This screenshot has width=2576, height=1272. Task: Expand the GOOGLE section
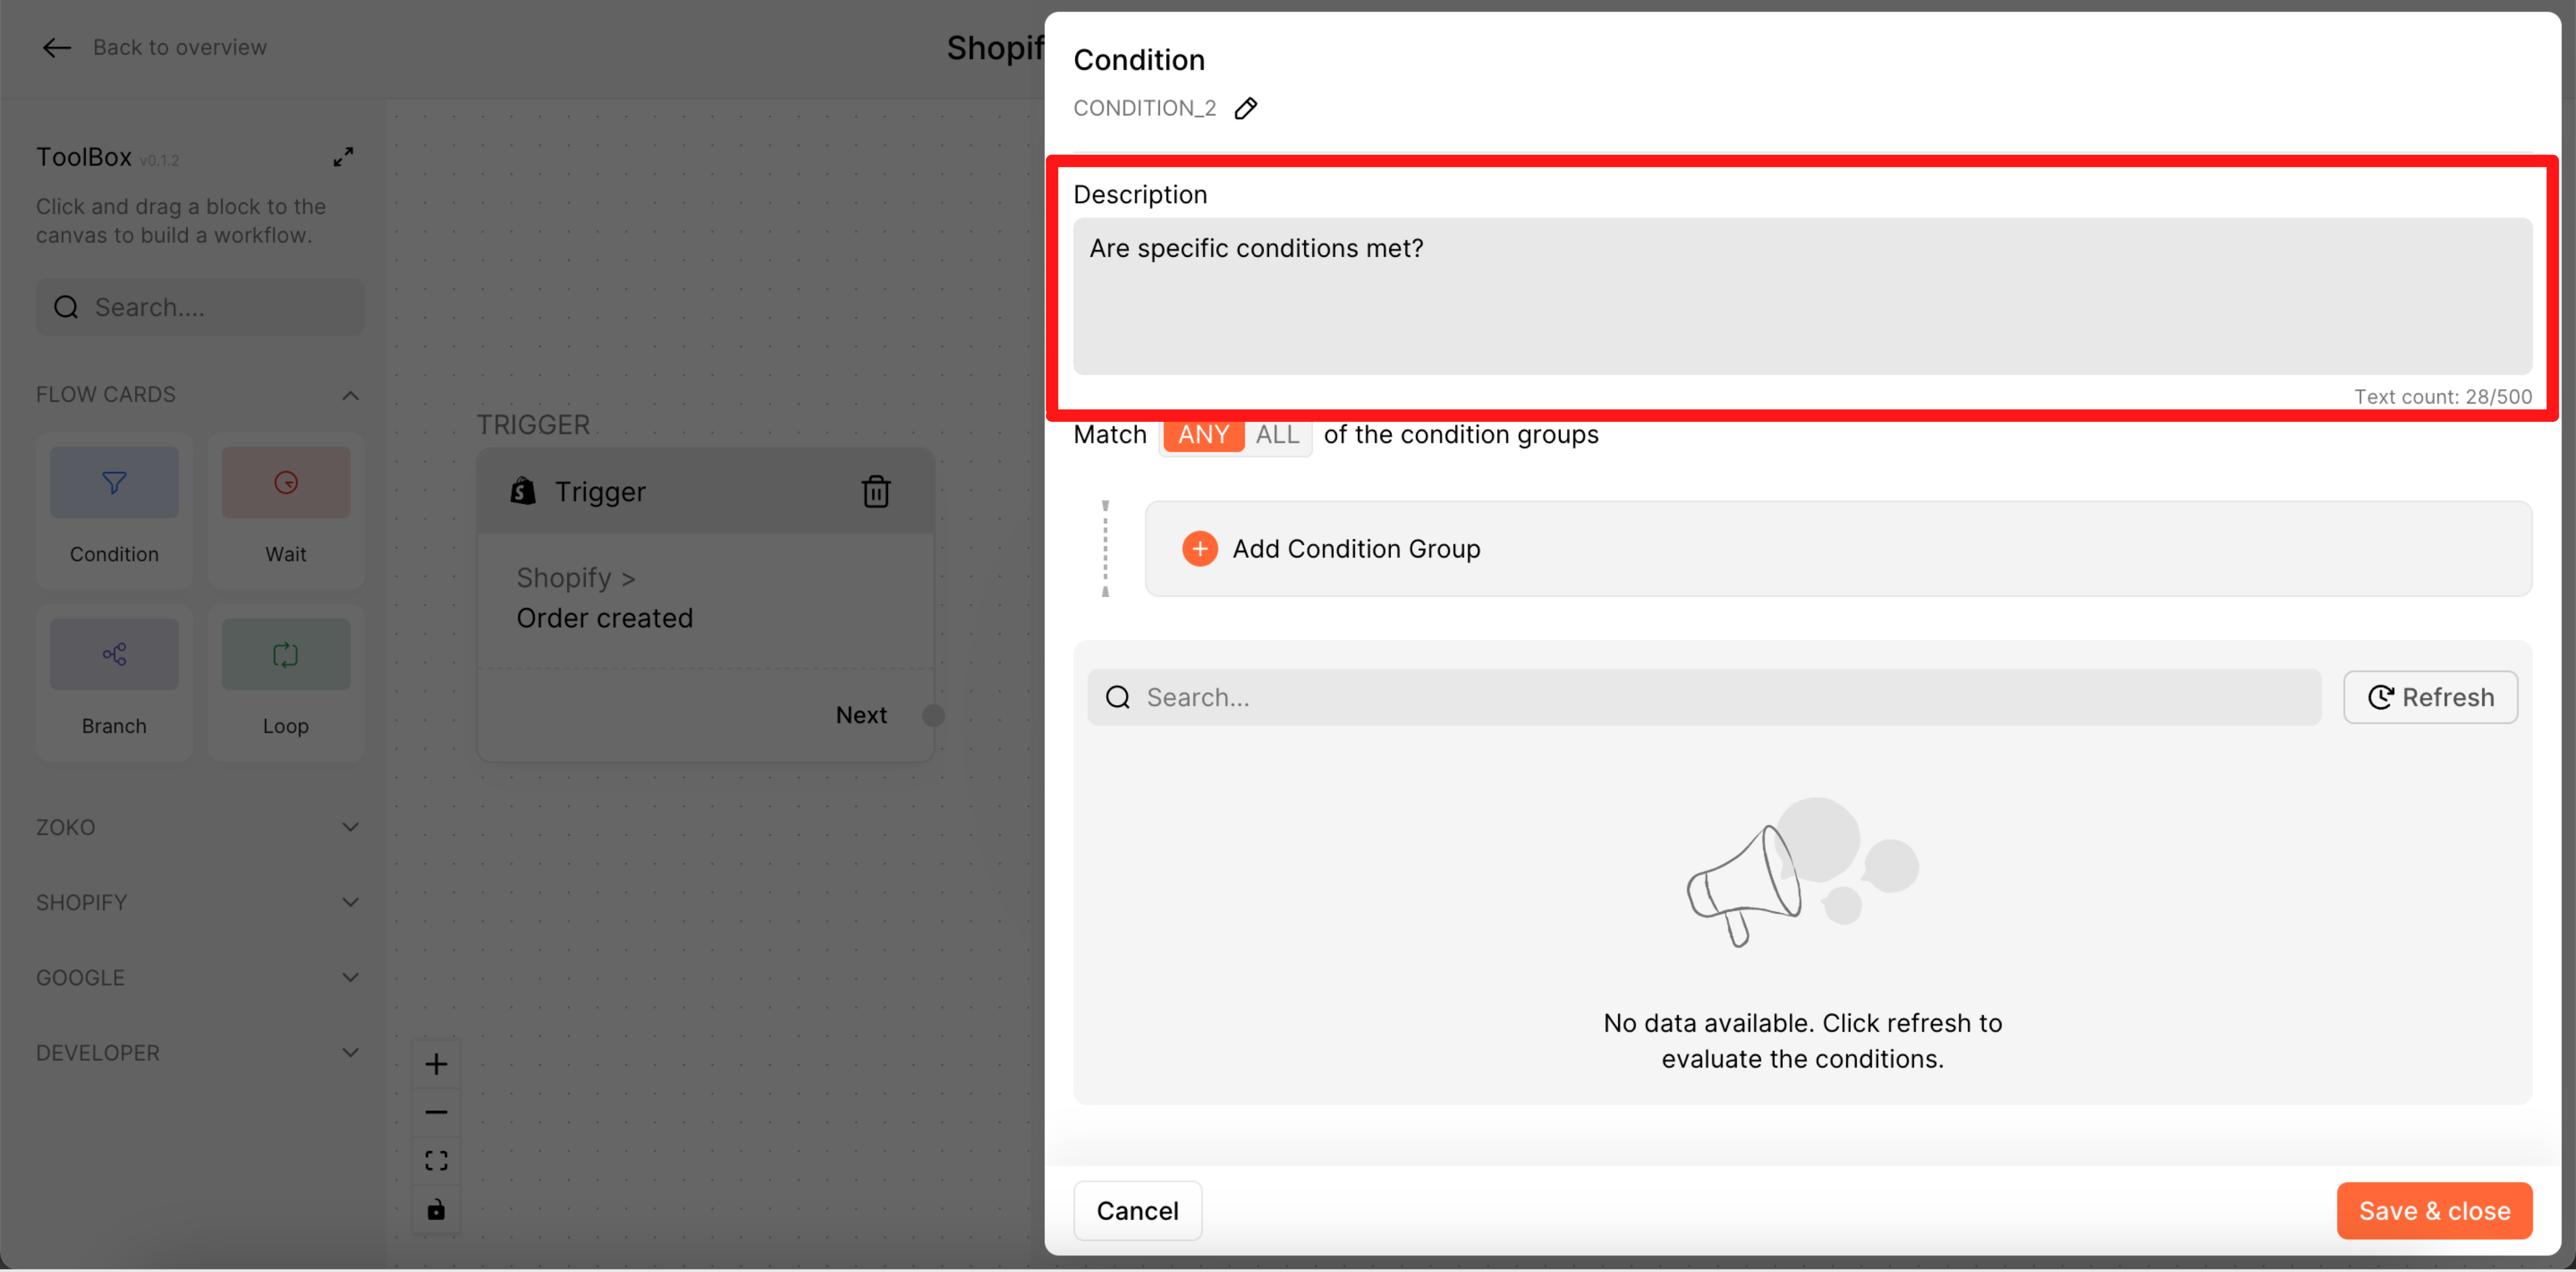[x=350, y=977]
